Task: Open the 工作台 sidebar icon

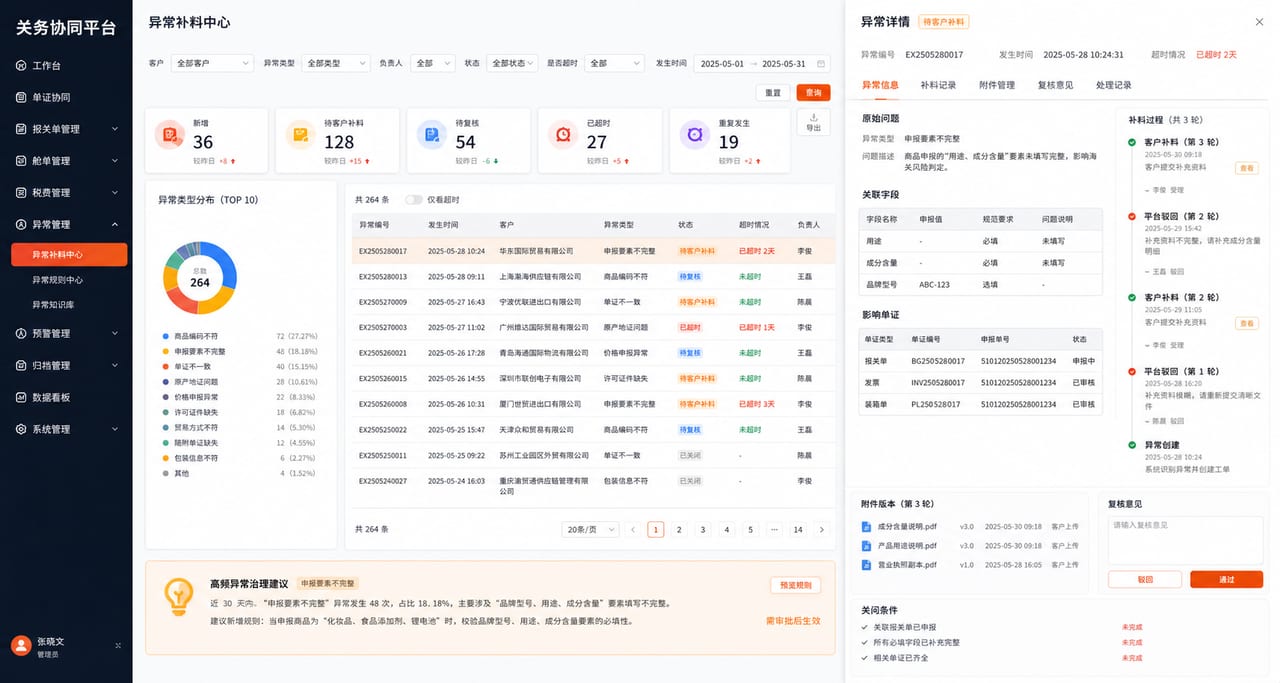Action: (21, 65)
